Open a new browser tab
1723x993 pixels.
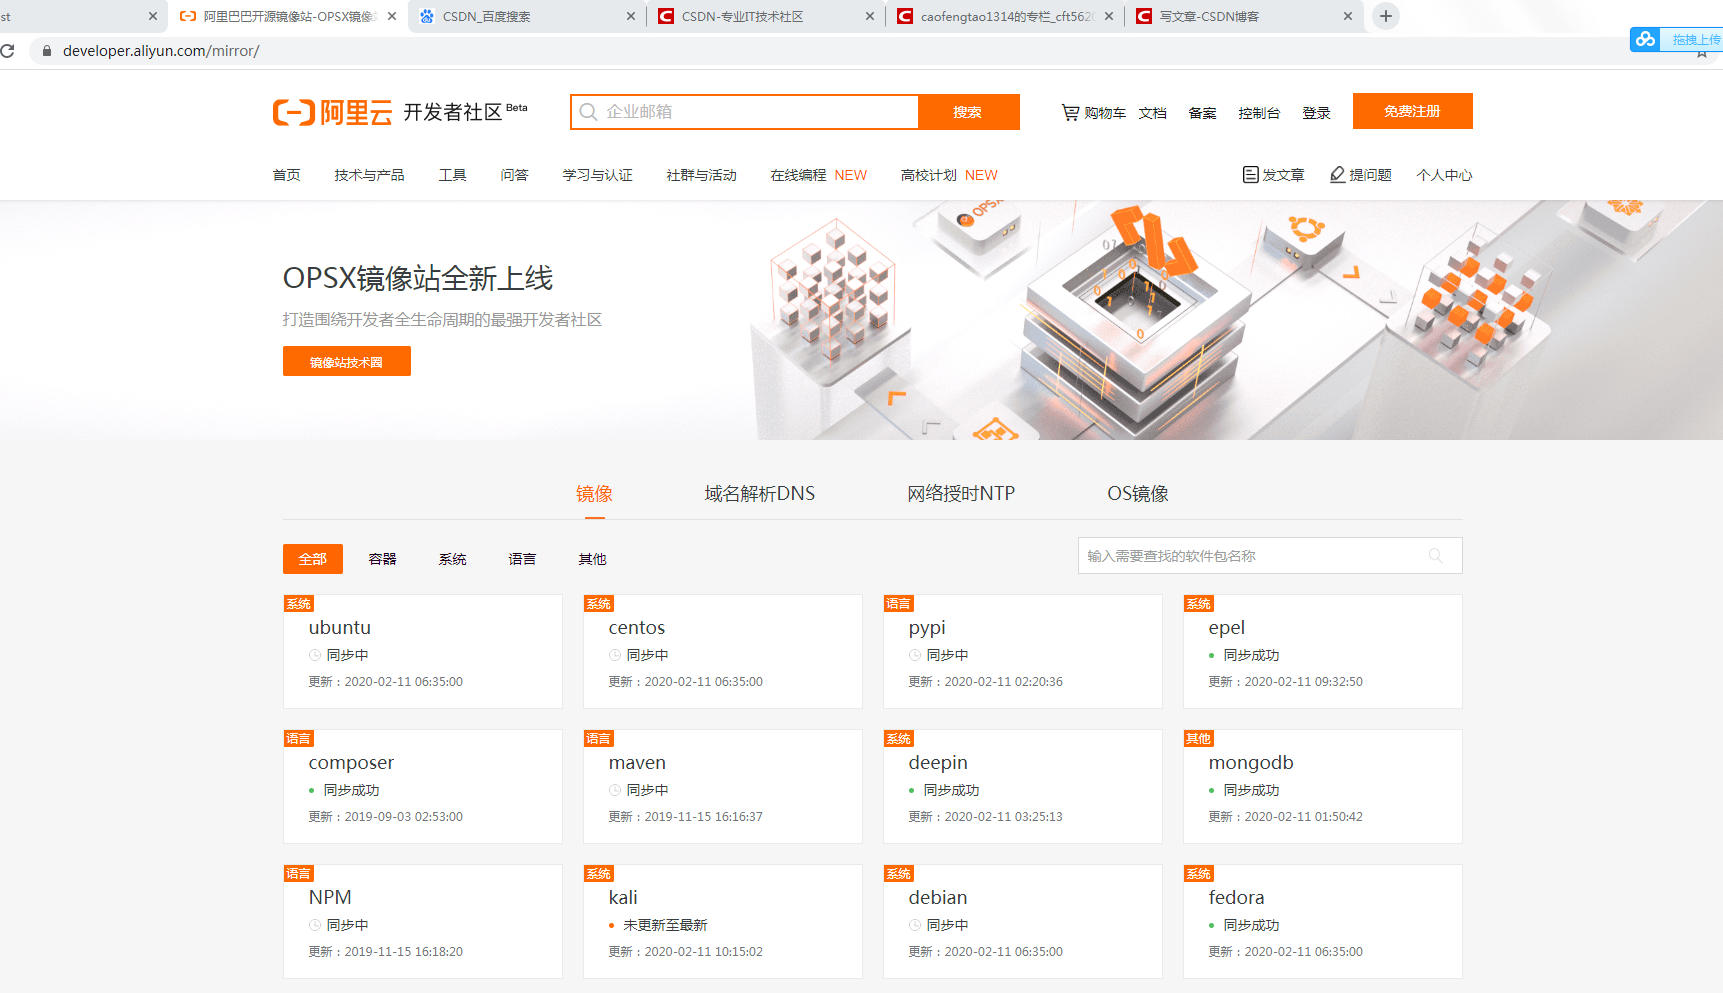tap(1386, 16)
